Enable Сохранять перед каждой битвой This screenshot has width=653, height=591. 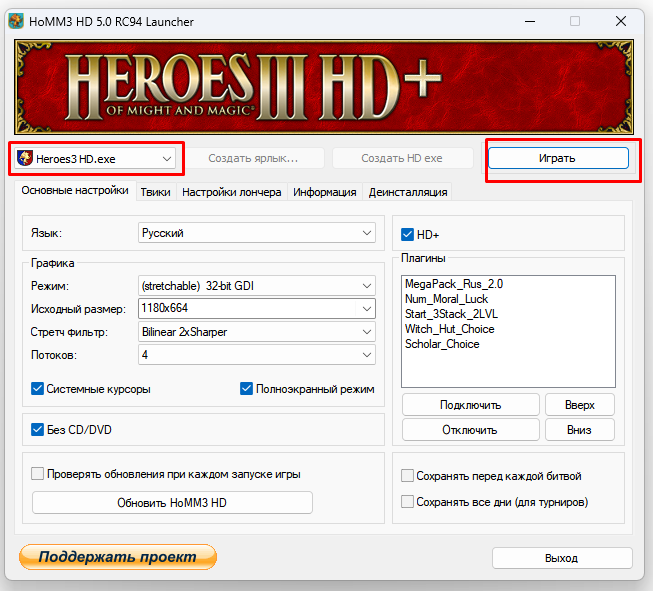[407, 476]
